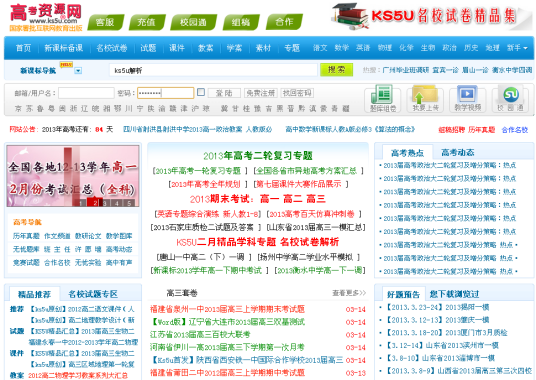Open the 历年真题 red link in the announcement bar
This screenshot has width=536, height=380.
481,130
